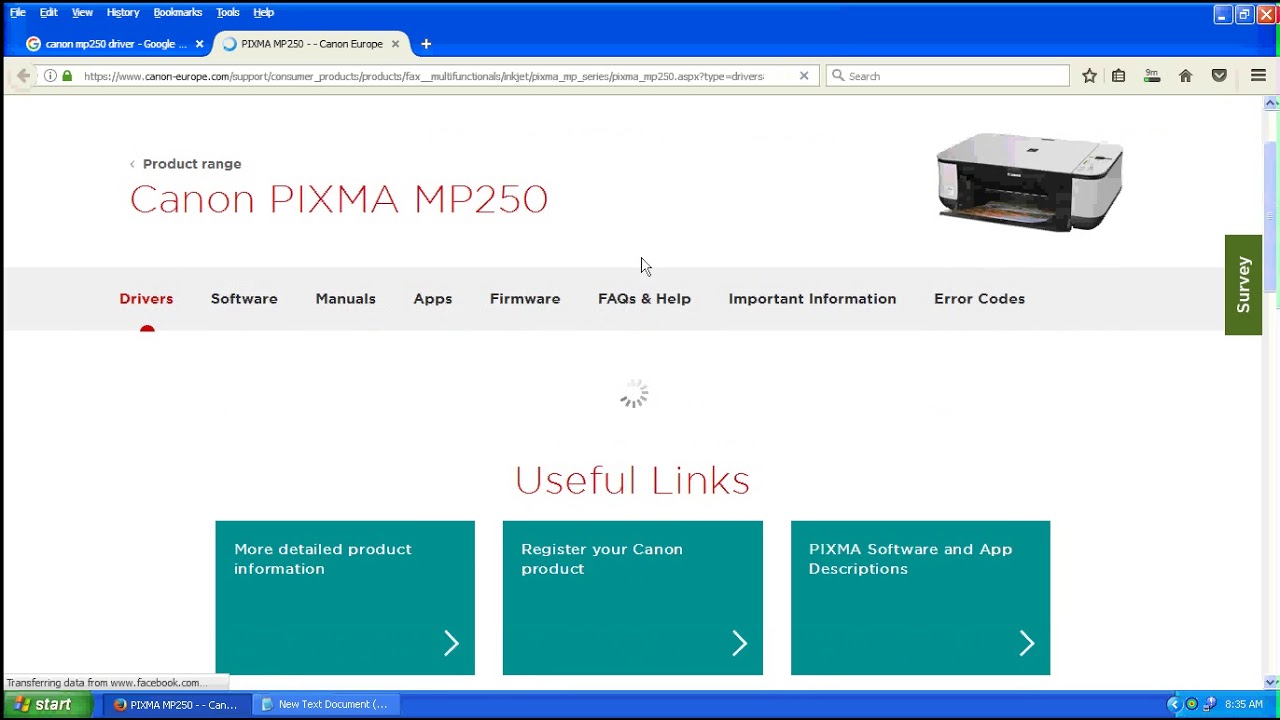Bookmark this page with the star icon
Viewport: 1280px width, 720px height.
click(1089, 76)
